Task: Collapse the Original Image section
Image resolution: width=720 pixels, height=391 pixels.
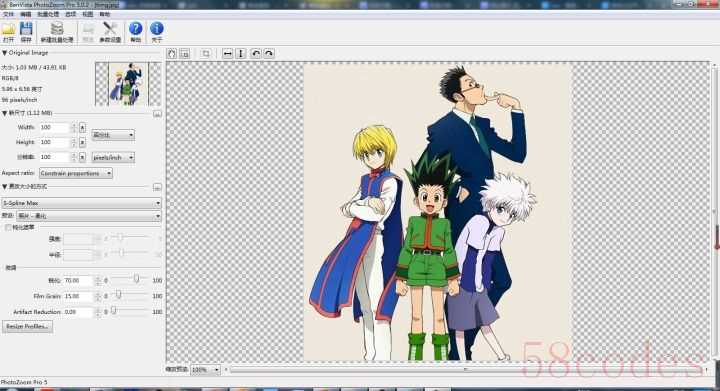Action: point(5,53)
